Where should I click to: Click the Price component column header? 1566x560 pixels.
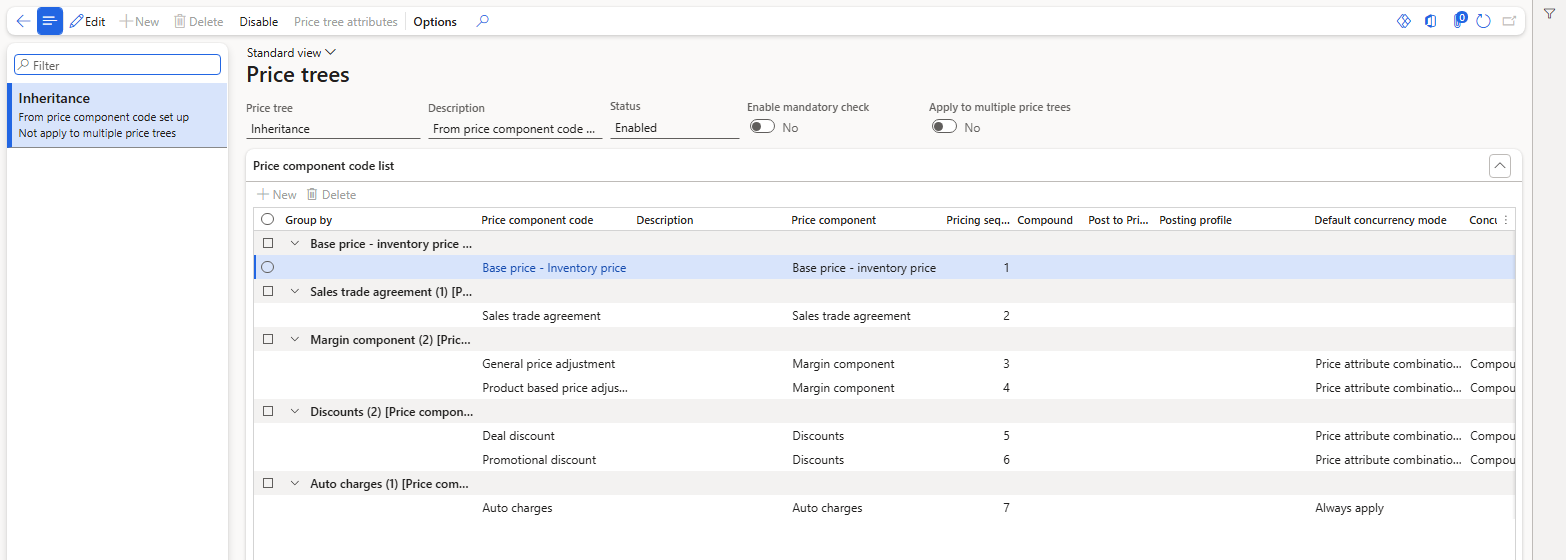(834, 220)
